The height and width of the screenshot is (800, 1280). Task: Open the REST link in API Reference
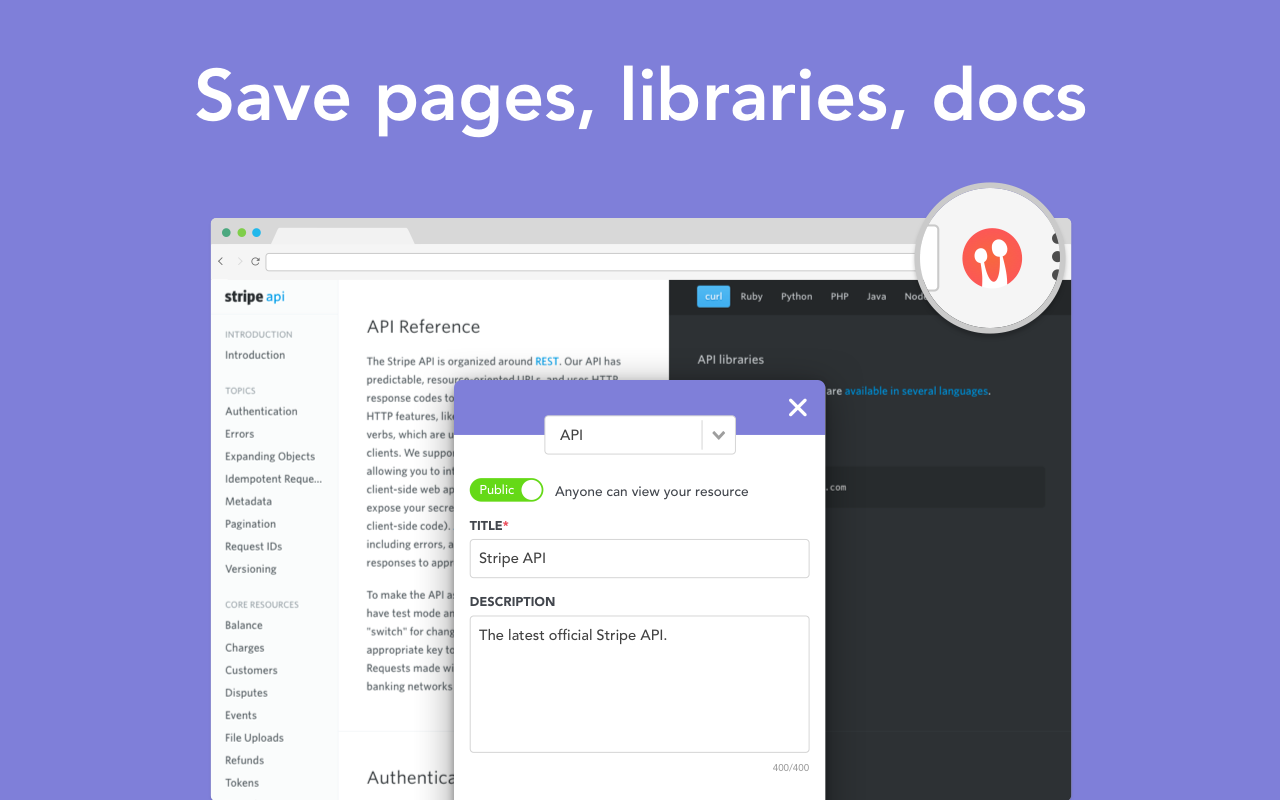(x=547, y=361)
